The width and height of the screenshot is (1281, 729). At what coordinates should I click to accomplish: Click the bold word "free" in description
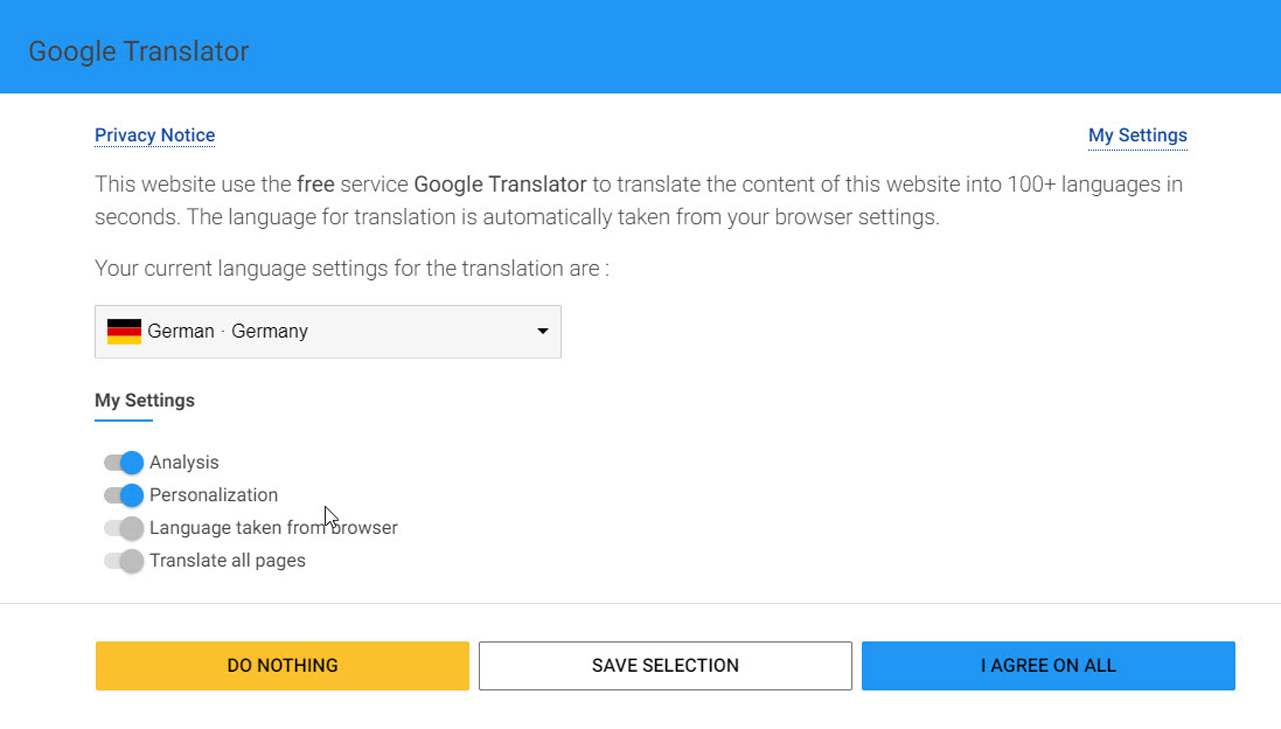pyautogui.click(x=315, y=184)
